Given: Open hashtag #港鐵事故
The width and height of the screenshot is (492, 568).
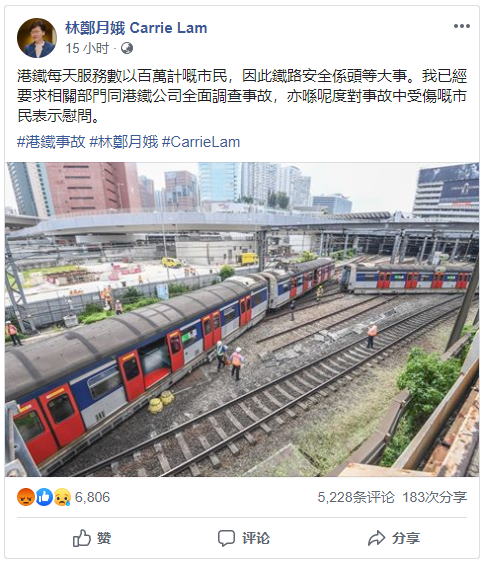Looking at the screenshot, I should [51, 142].
